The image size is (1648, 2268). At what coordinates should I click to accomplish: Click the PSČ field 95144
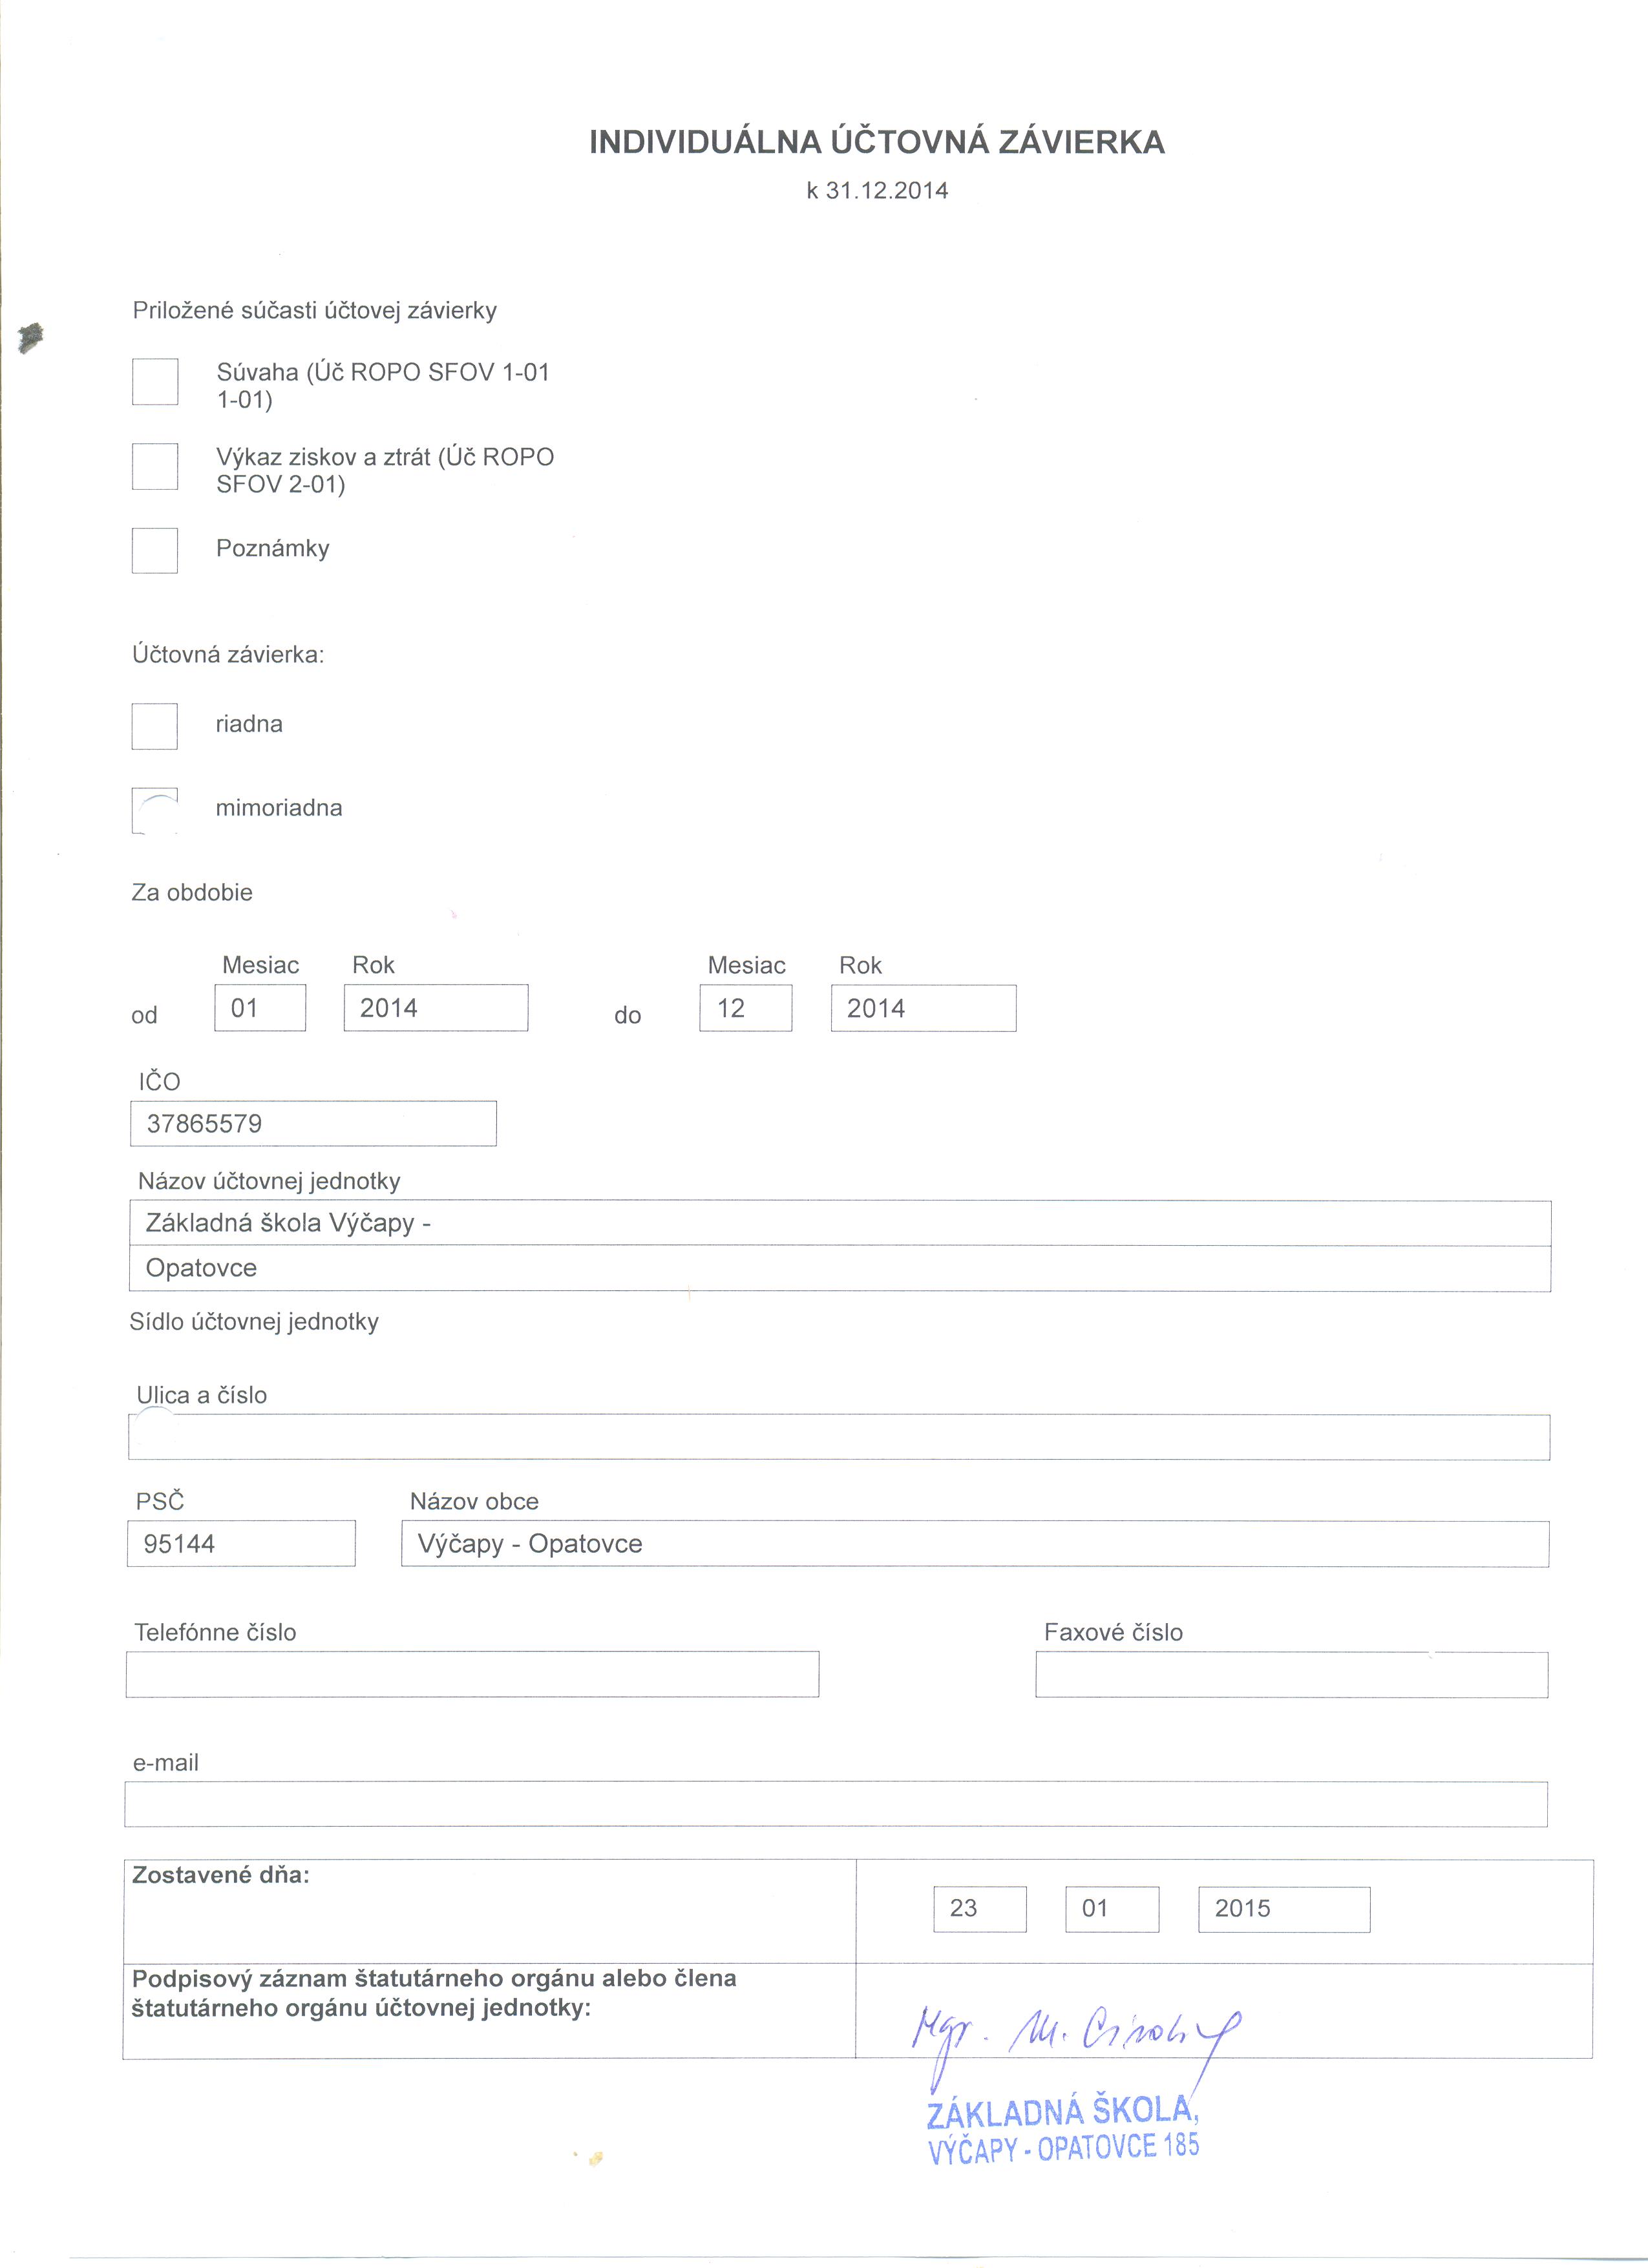[x=241, y=1544]
